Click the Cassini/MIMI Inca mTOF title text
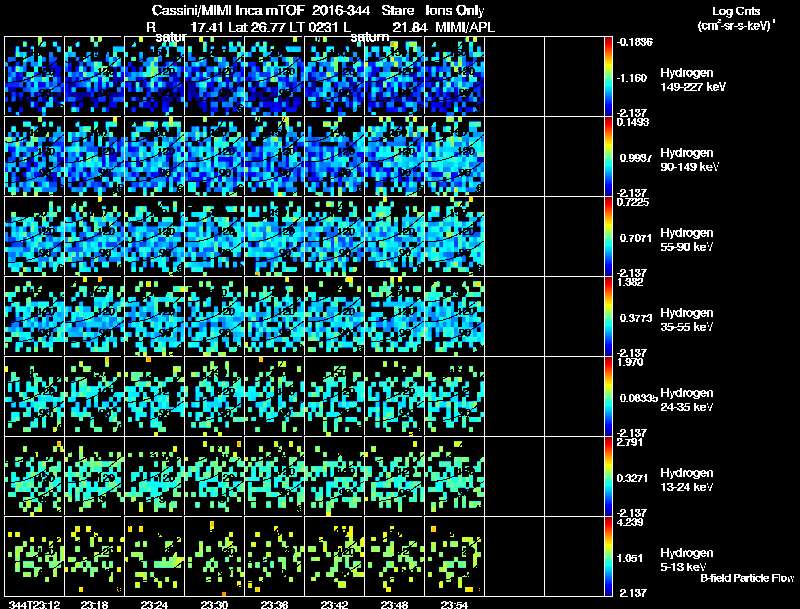Screen dimensions: 800x609 [x=228, y=11]
